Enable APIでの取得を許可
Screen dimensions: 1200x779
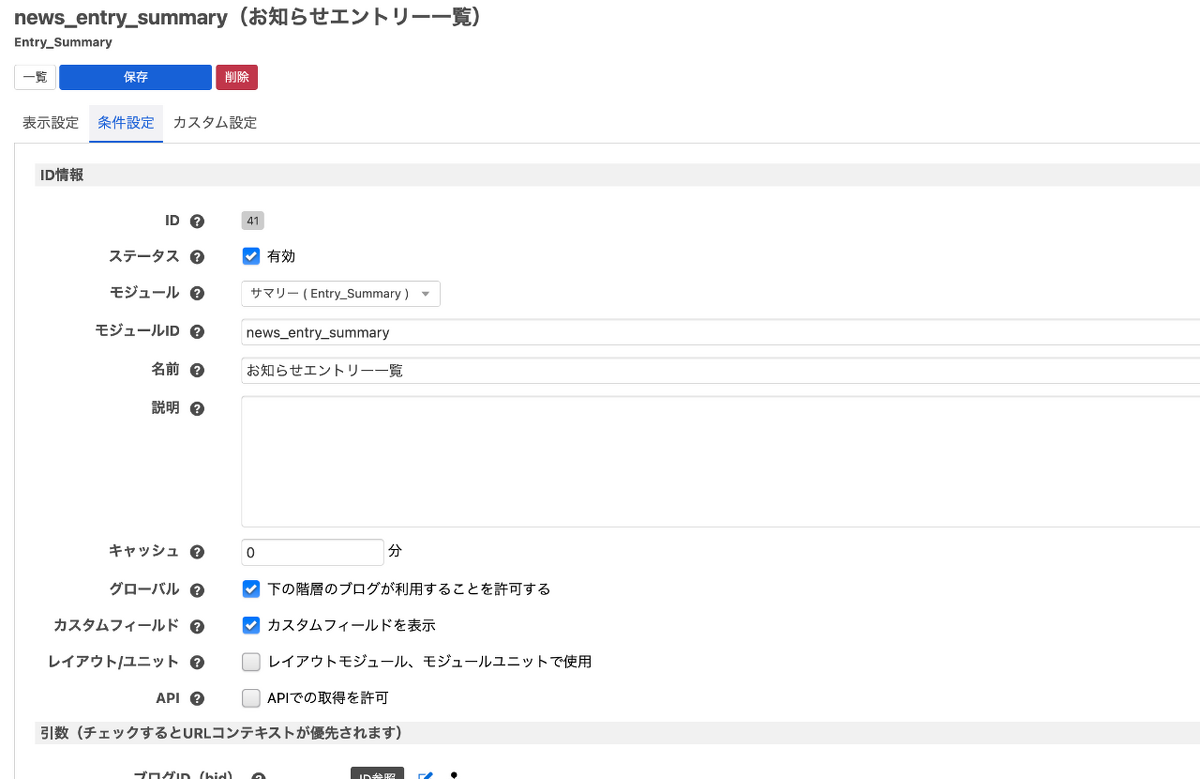(x=252, y=697)
